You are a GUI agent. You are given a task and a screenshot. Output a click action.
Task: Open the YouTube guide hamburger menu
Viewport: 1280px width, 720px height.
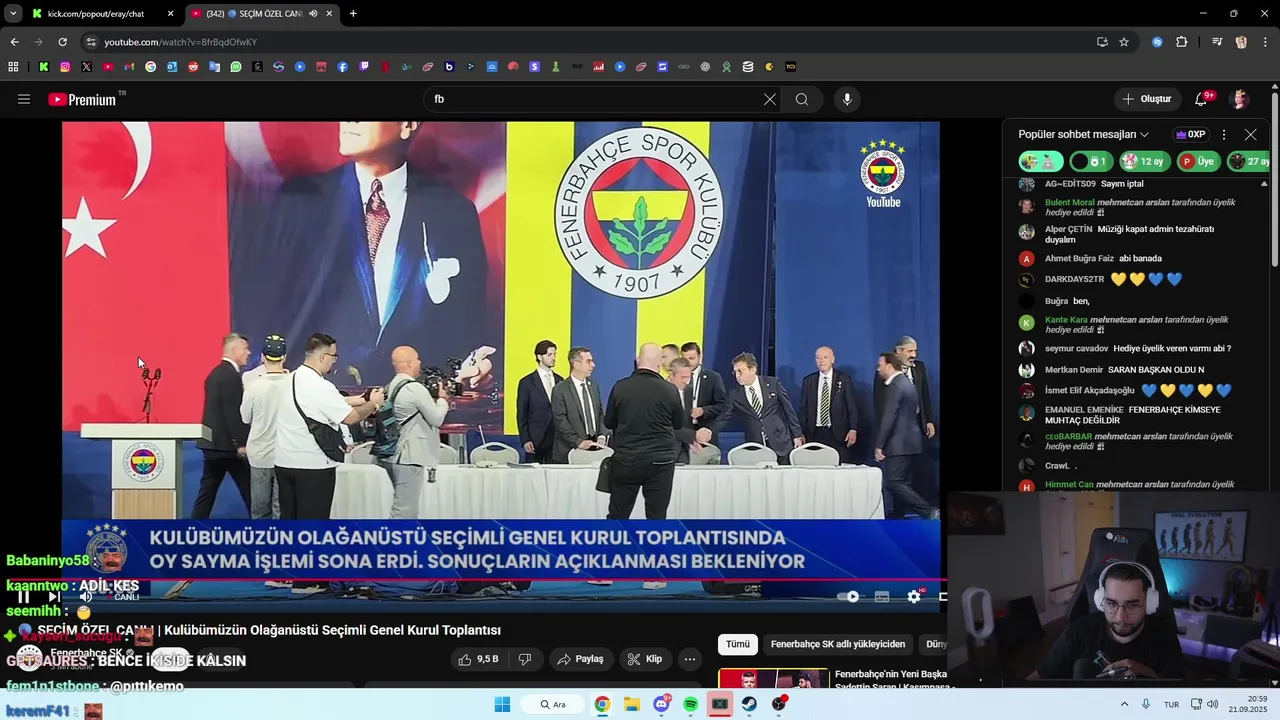click(x=24, y=99)
